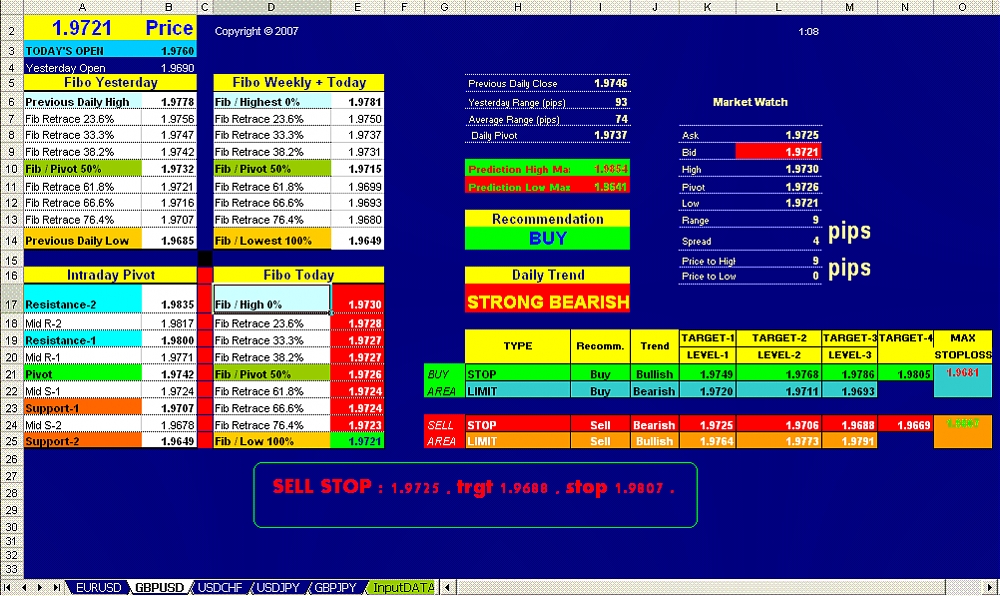Click previous sheet tab navigation arrow
The image size is (1000, 596).
coord(25,588)
